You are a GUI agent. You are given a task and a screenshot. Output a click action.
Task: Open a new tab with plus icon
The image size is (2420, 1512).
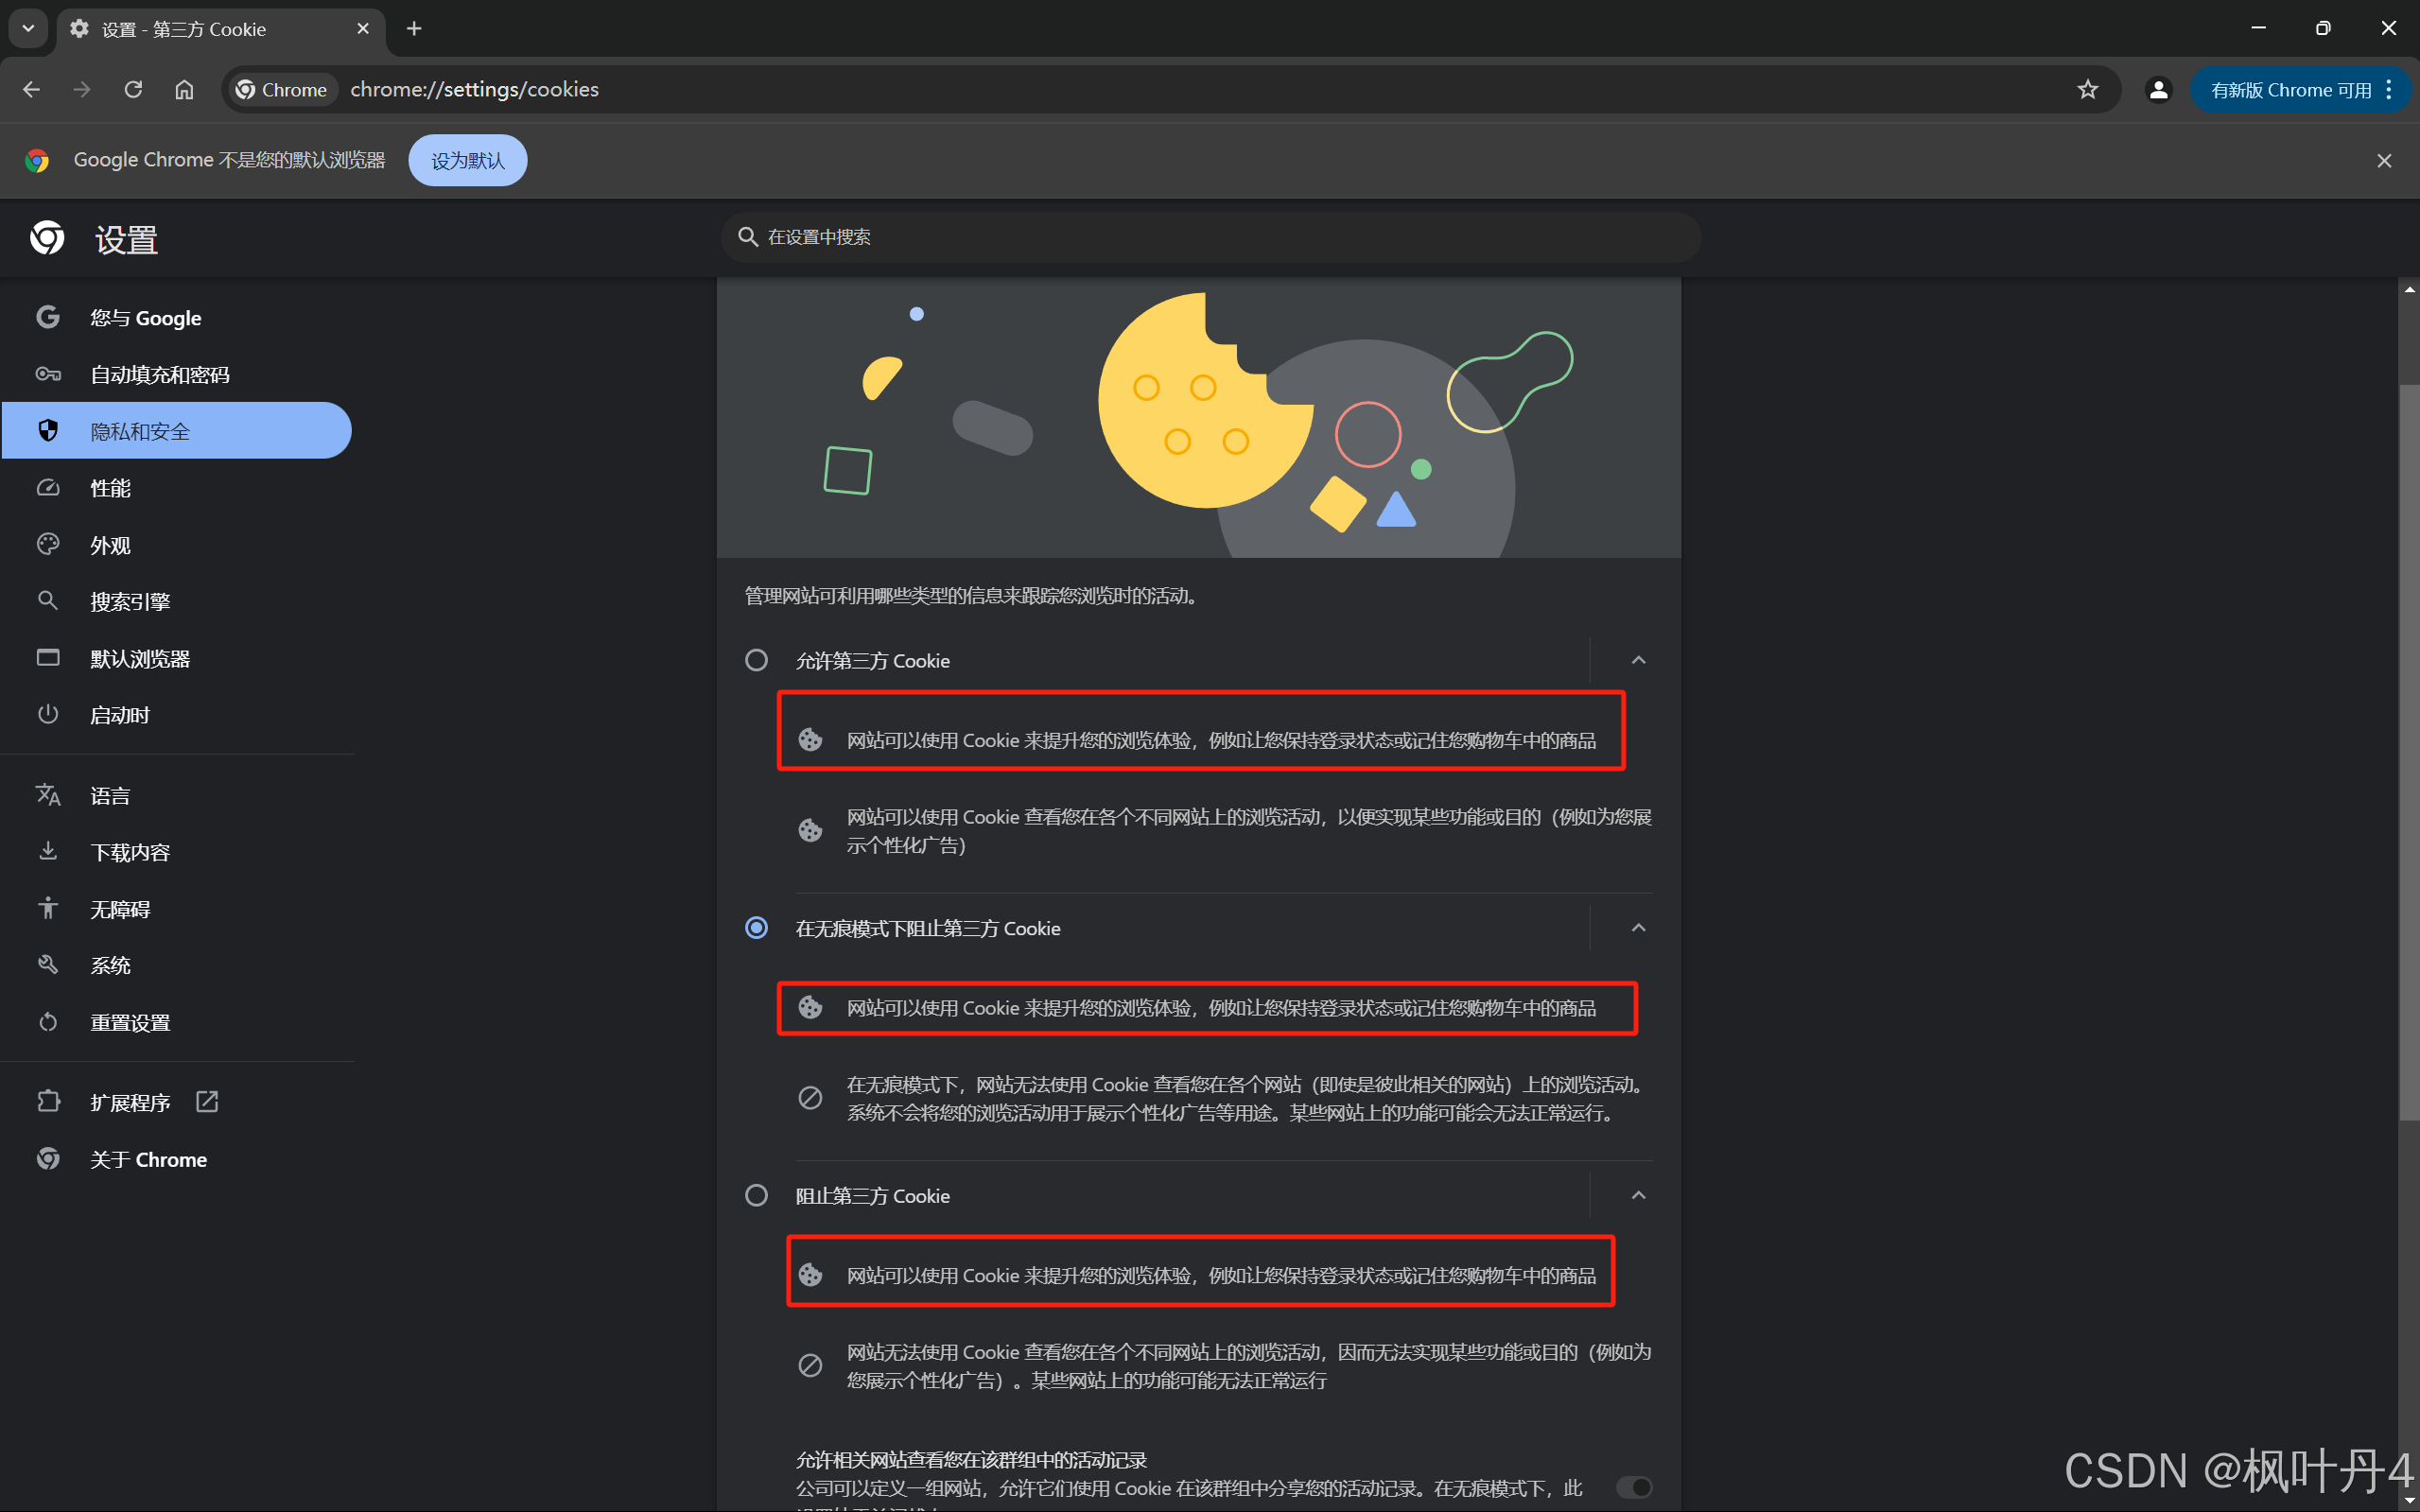tap(414, 28)
